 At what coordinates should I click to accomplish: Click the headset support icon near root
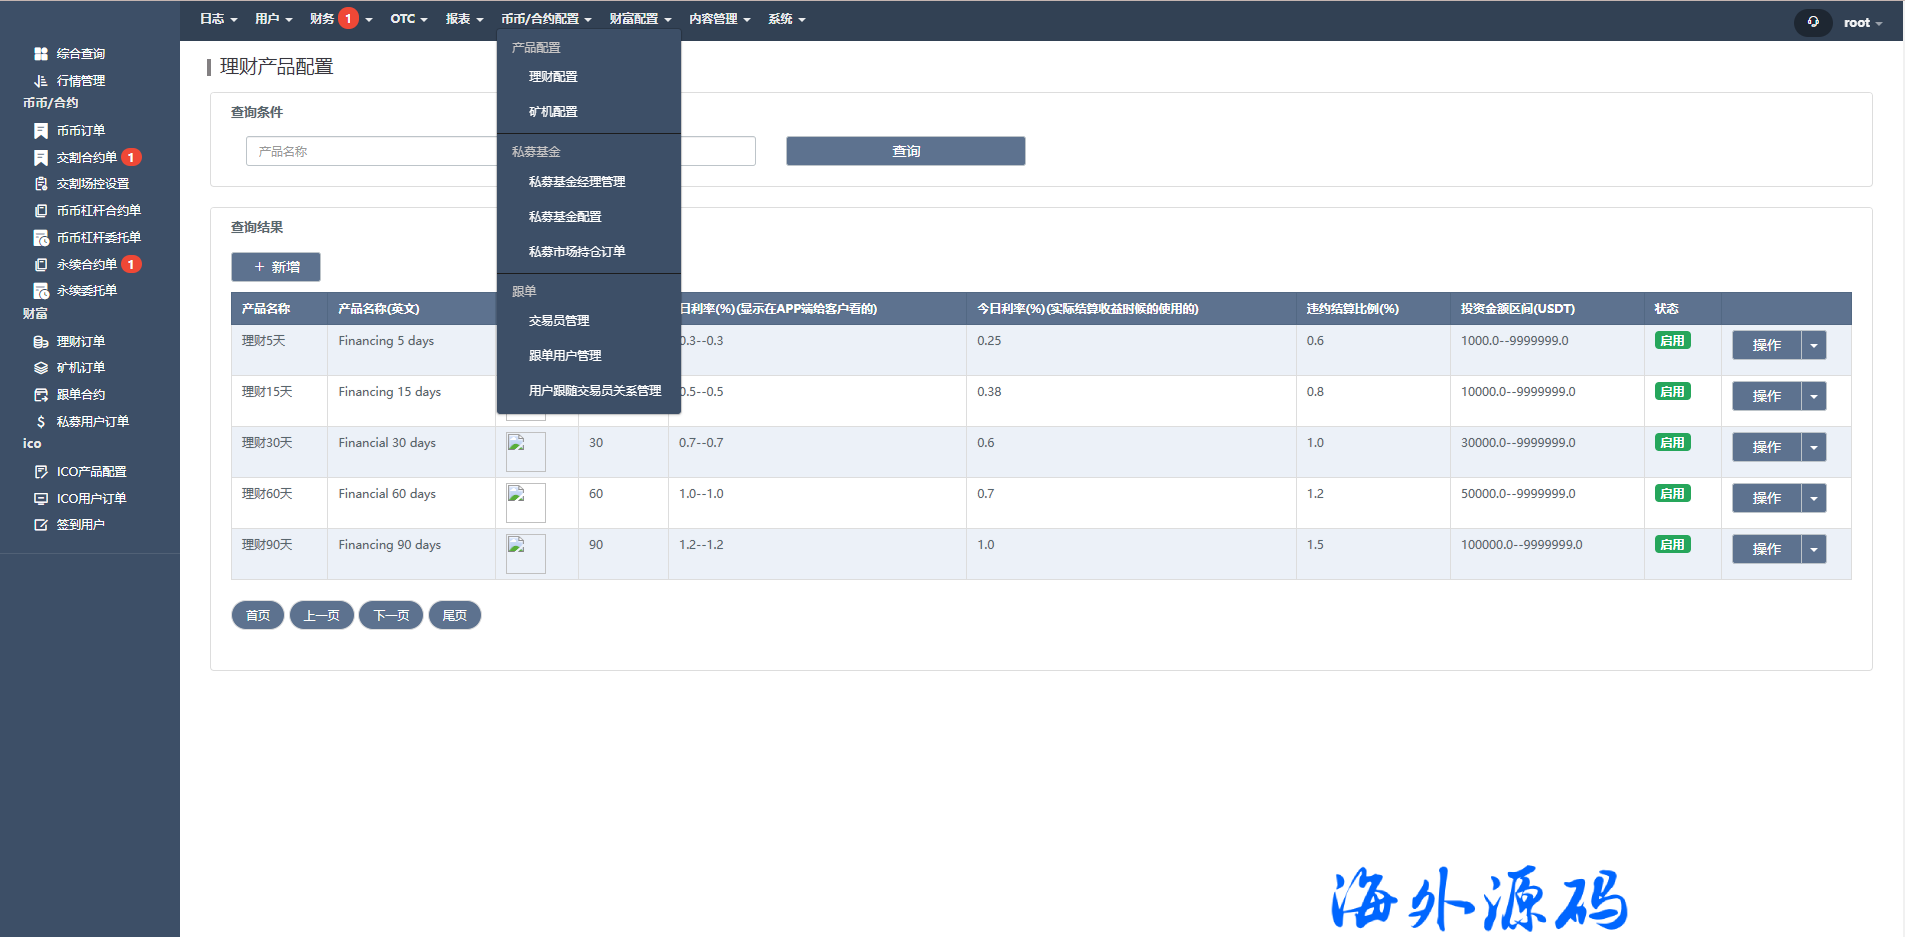tap(1813, 22)
